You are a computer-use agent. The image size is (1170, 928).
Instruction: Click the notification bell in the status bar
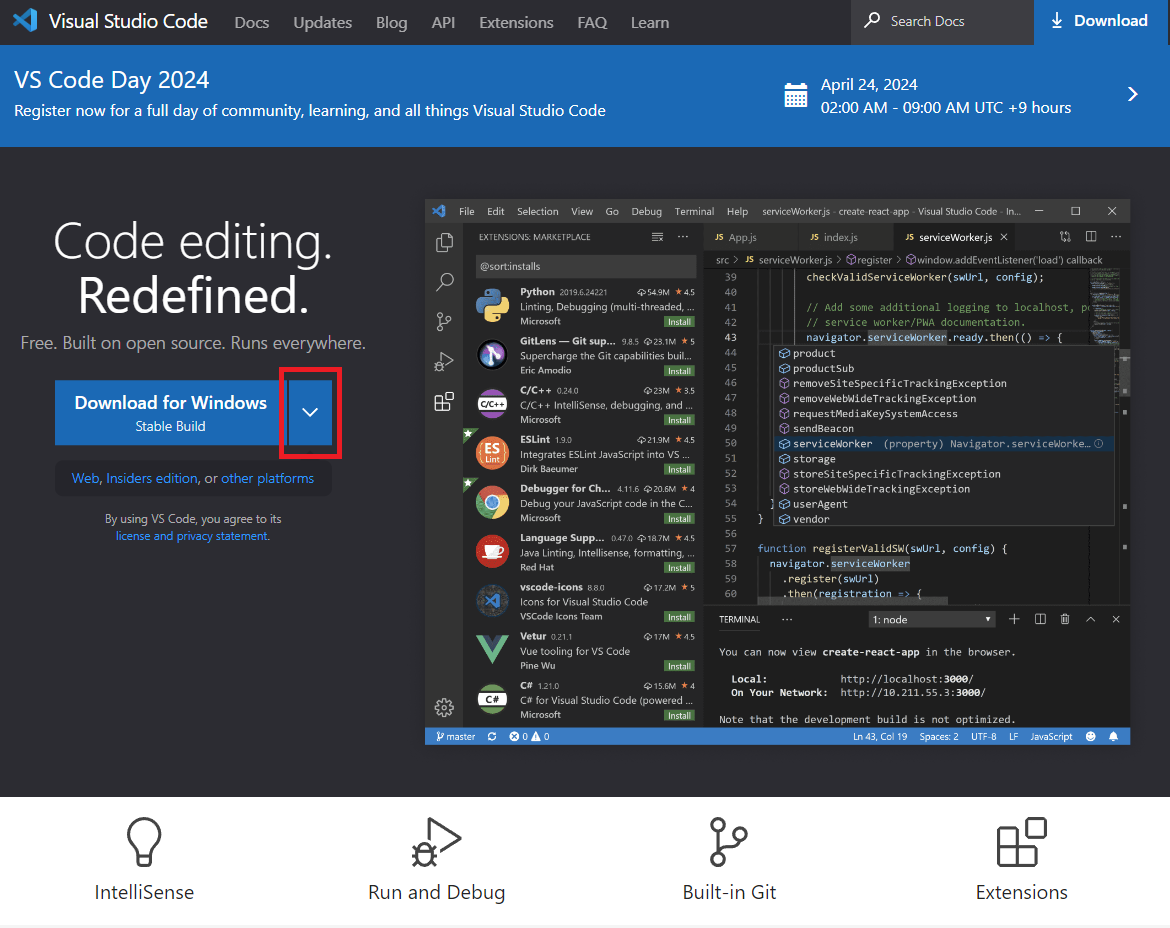pos(1113,736)
